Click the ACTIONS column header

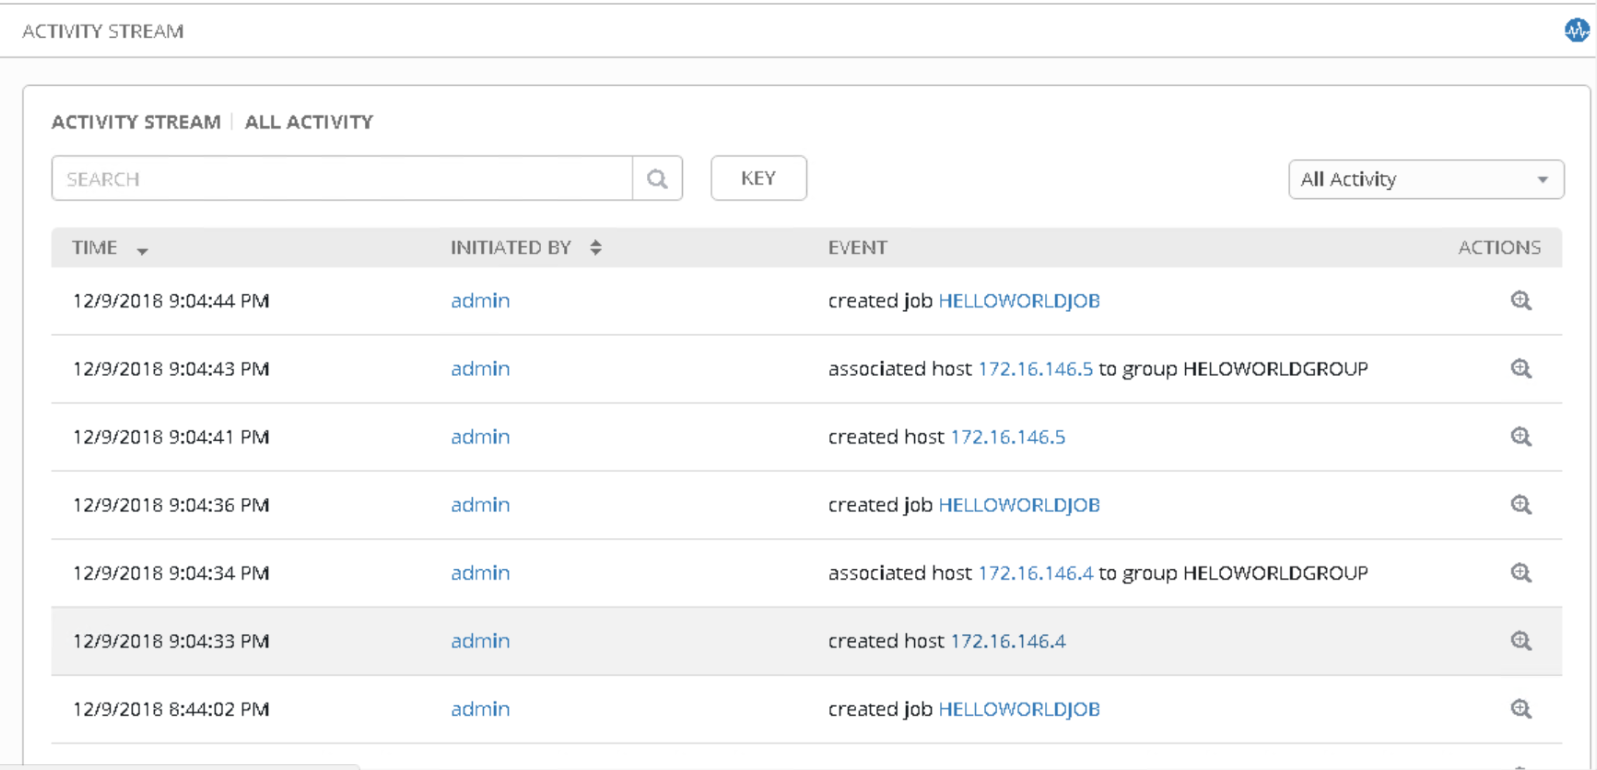[x=1499, y=248]
